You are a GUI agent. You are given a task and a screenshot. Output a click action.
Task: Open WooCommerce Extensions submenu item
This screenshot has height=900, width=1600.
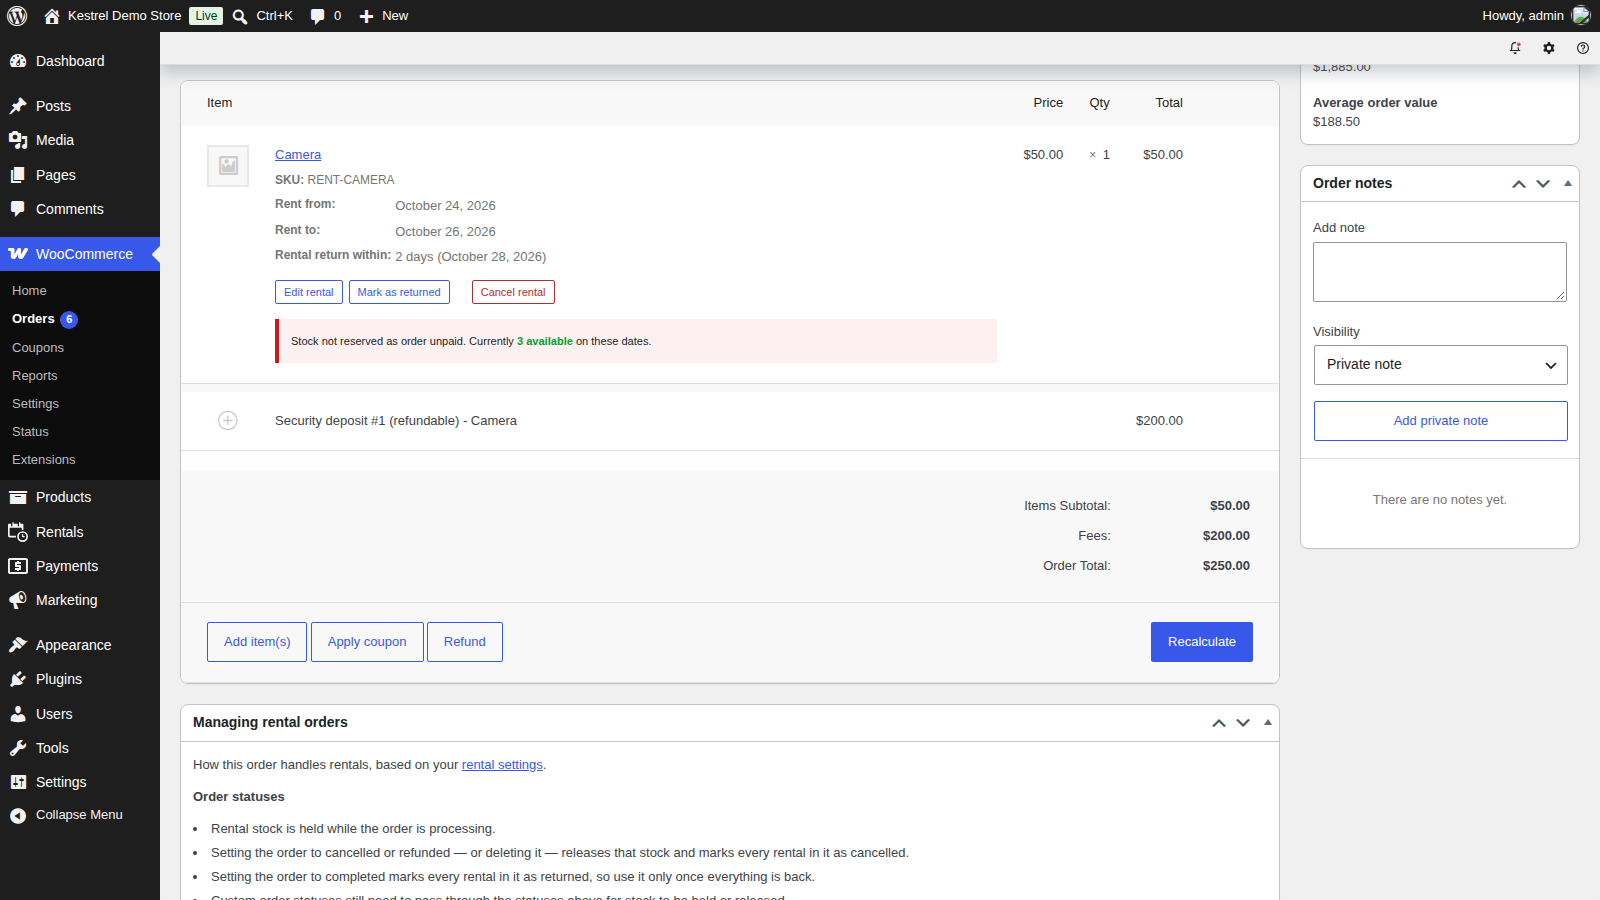(80, 460)
